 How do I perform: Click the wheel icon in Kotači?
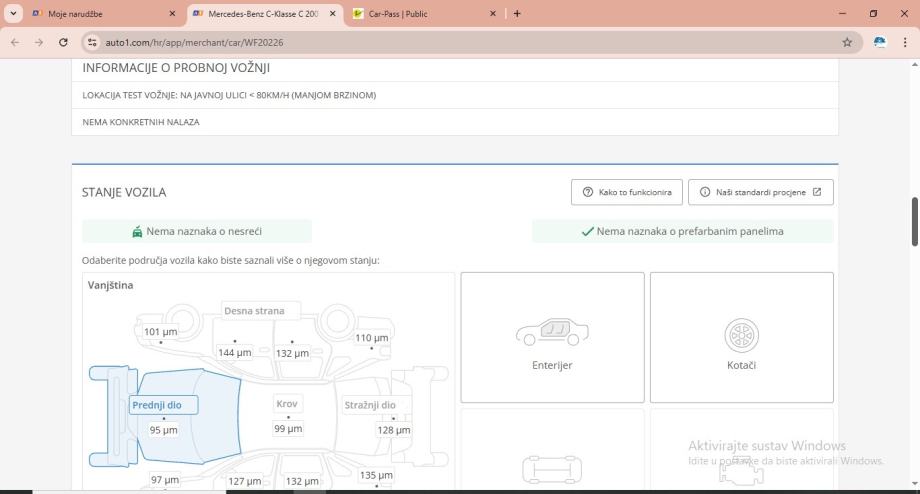tap(742, 335)
